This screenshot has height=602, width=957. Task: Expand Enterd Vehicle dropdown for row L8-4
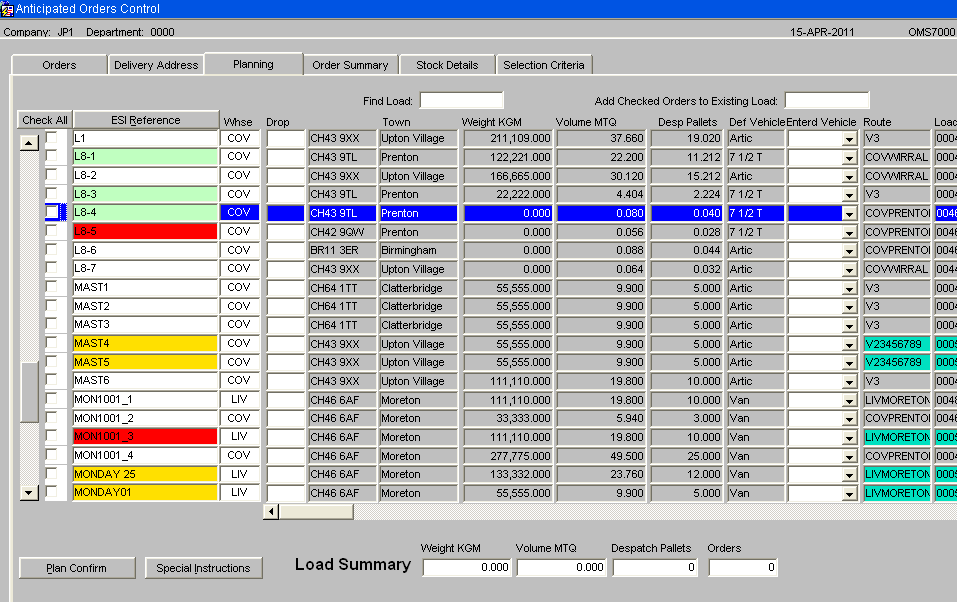pos(849,214)
